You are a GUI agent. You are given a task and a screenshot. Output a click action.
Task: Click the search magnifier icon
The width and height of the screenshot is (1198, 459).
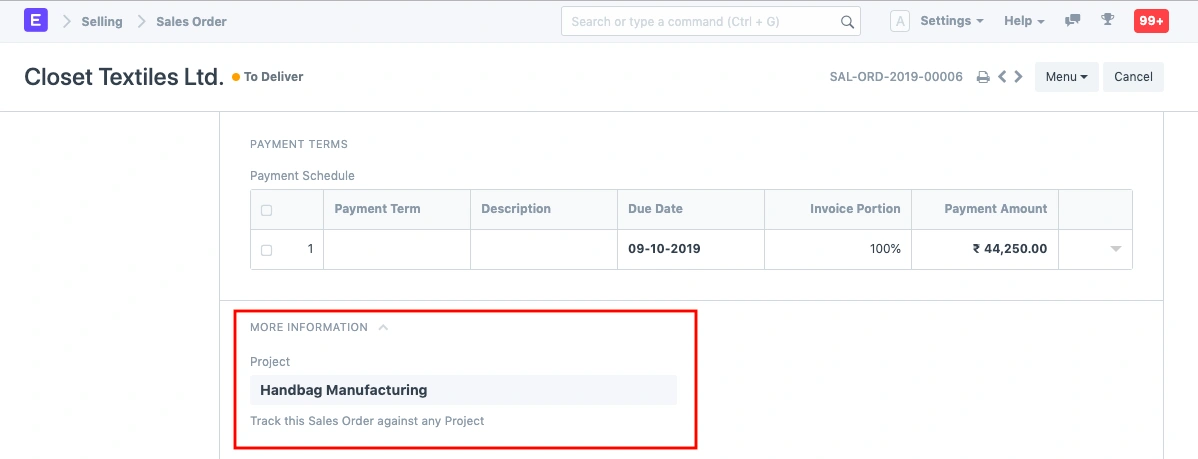click(846, 21)
